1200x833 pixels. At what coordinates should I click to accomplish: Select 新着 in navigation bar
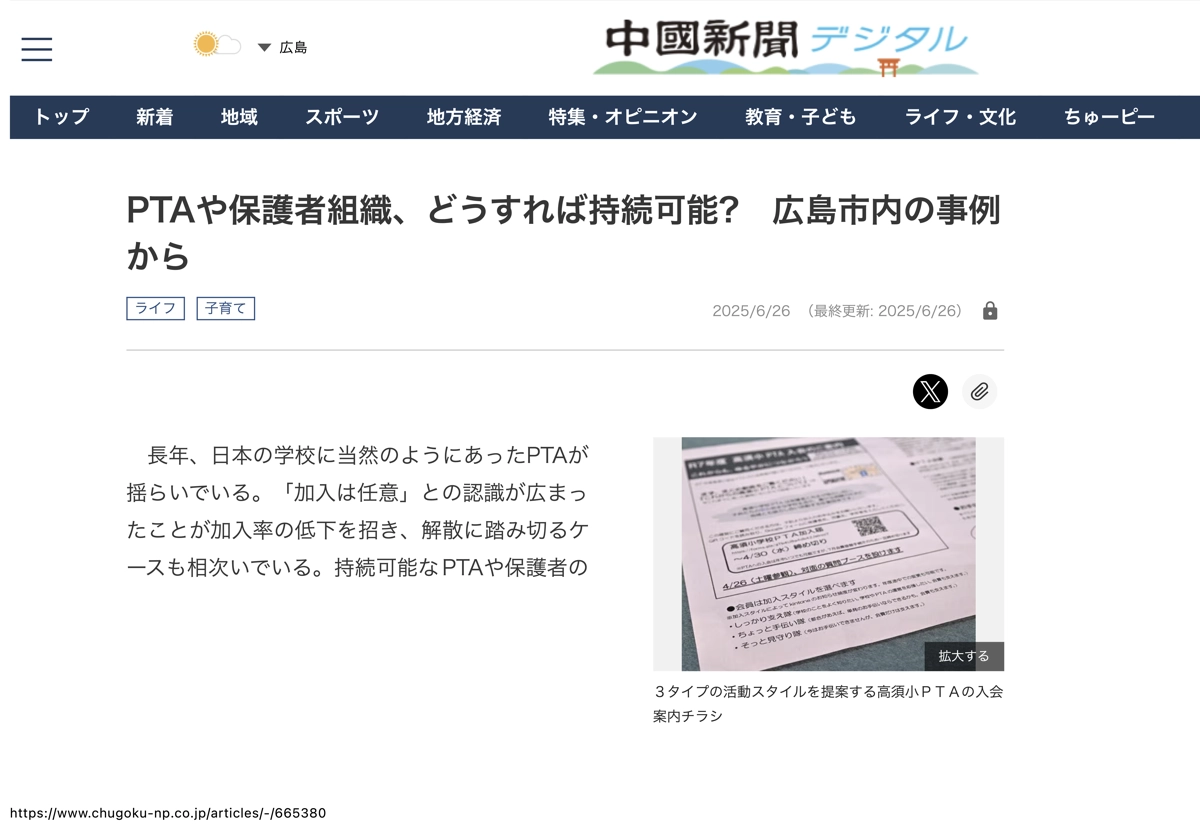155,117
